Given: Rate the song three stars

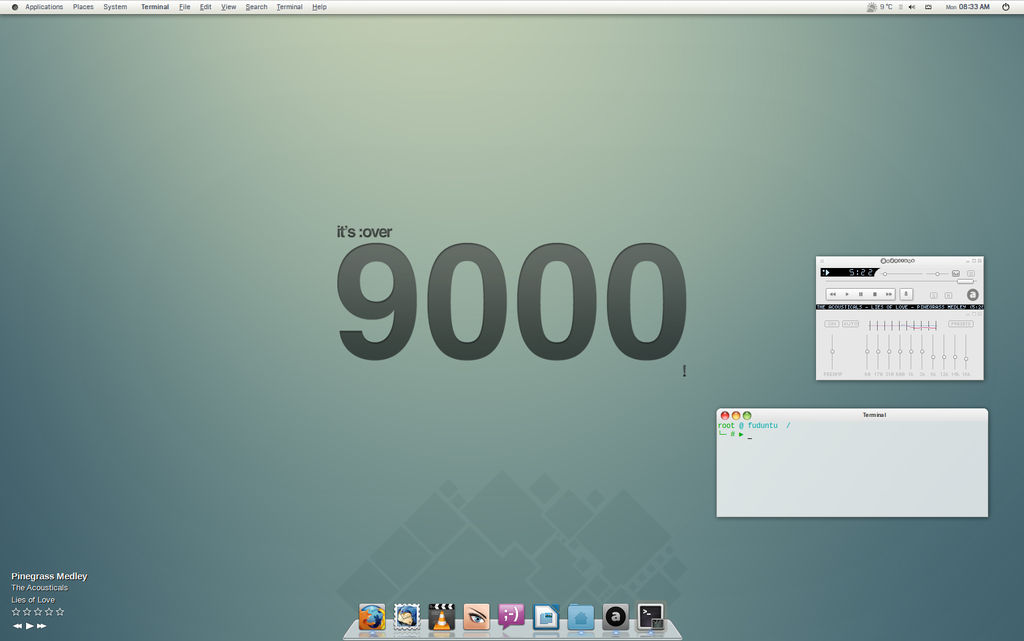Looking at the screenshot, I should point(38,612).
